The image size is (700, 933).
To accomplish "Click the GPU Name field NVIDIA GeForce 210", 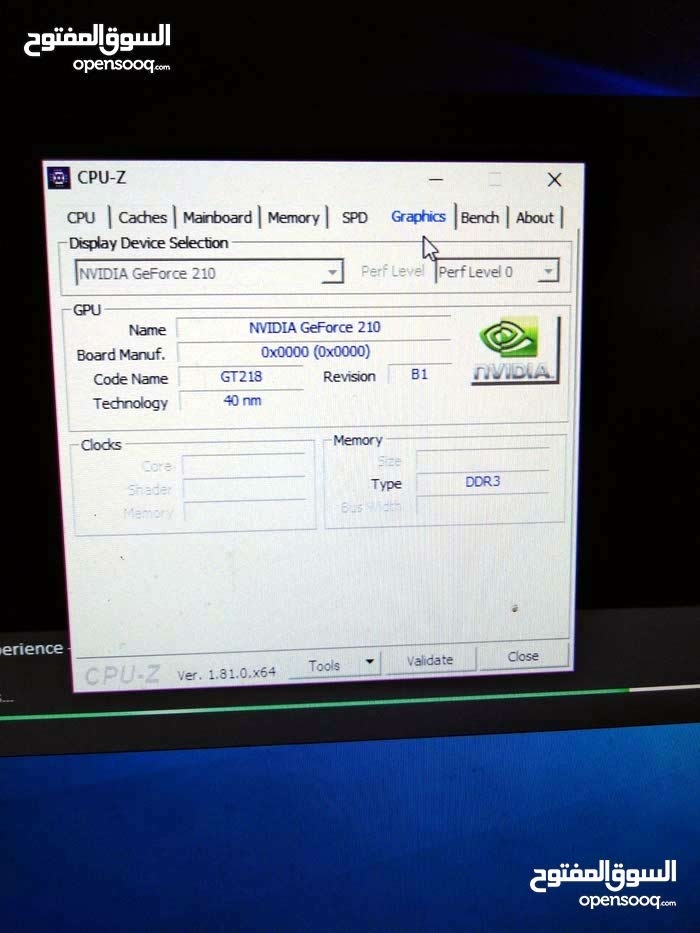I will pyautogui.click(x=314, y=327).
